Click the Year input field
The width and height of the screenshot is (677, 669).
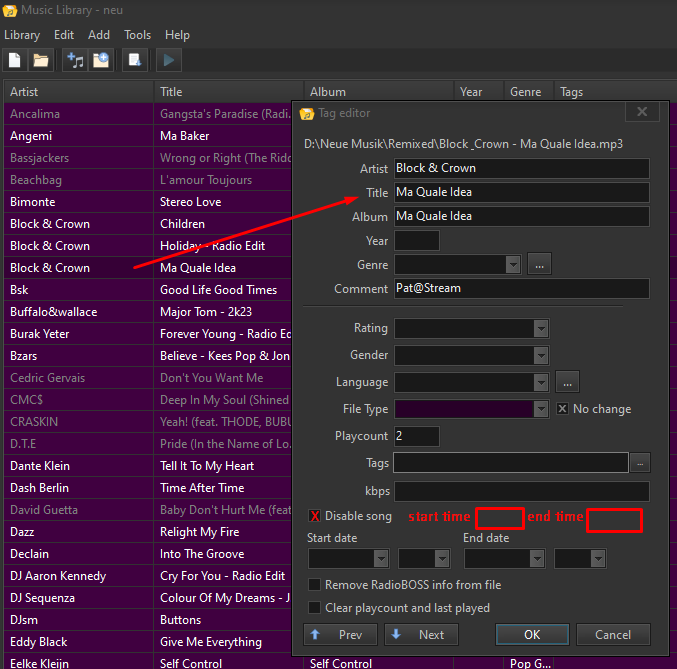pyautogui.click(x=417, y=241)
